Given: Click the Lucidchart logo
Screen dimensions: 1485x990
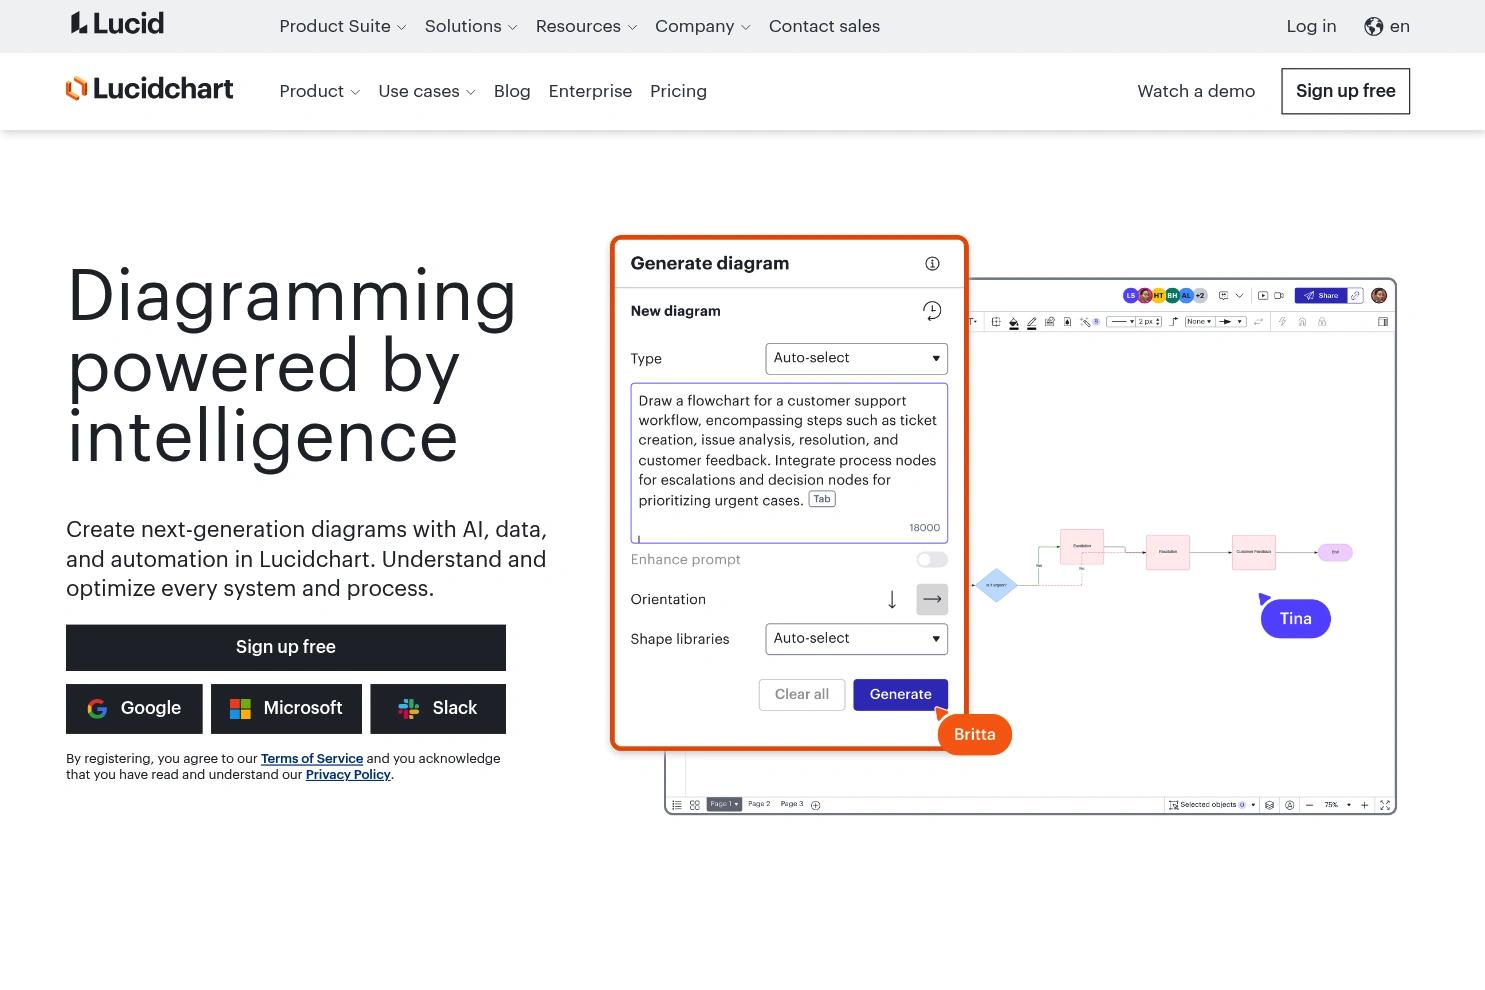Looking at the screenshot, I should 150,89.
